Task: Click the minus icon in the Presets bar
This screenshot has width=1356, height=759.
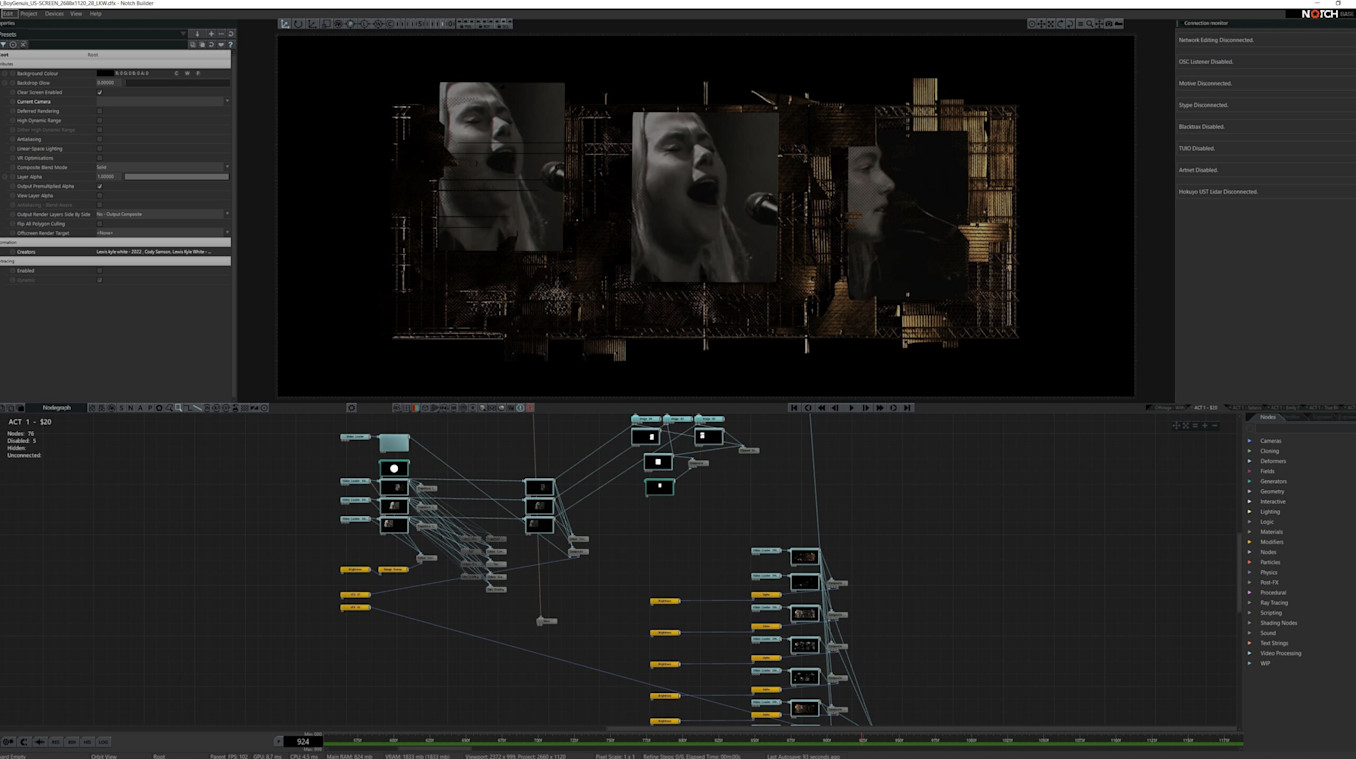Action: 221,34
